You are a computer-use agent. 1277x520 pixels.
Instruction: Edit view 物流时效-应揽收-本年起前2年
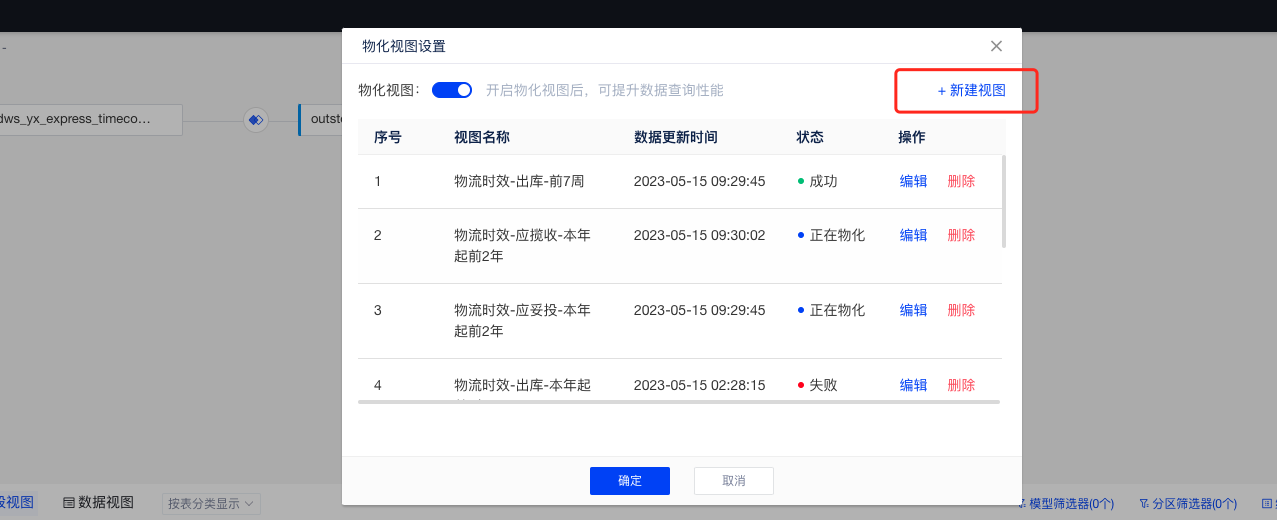pyautogui.click(x=913, y=235)
